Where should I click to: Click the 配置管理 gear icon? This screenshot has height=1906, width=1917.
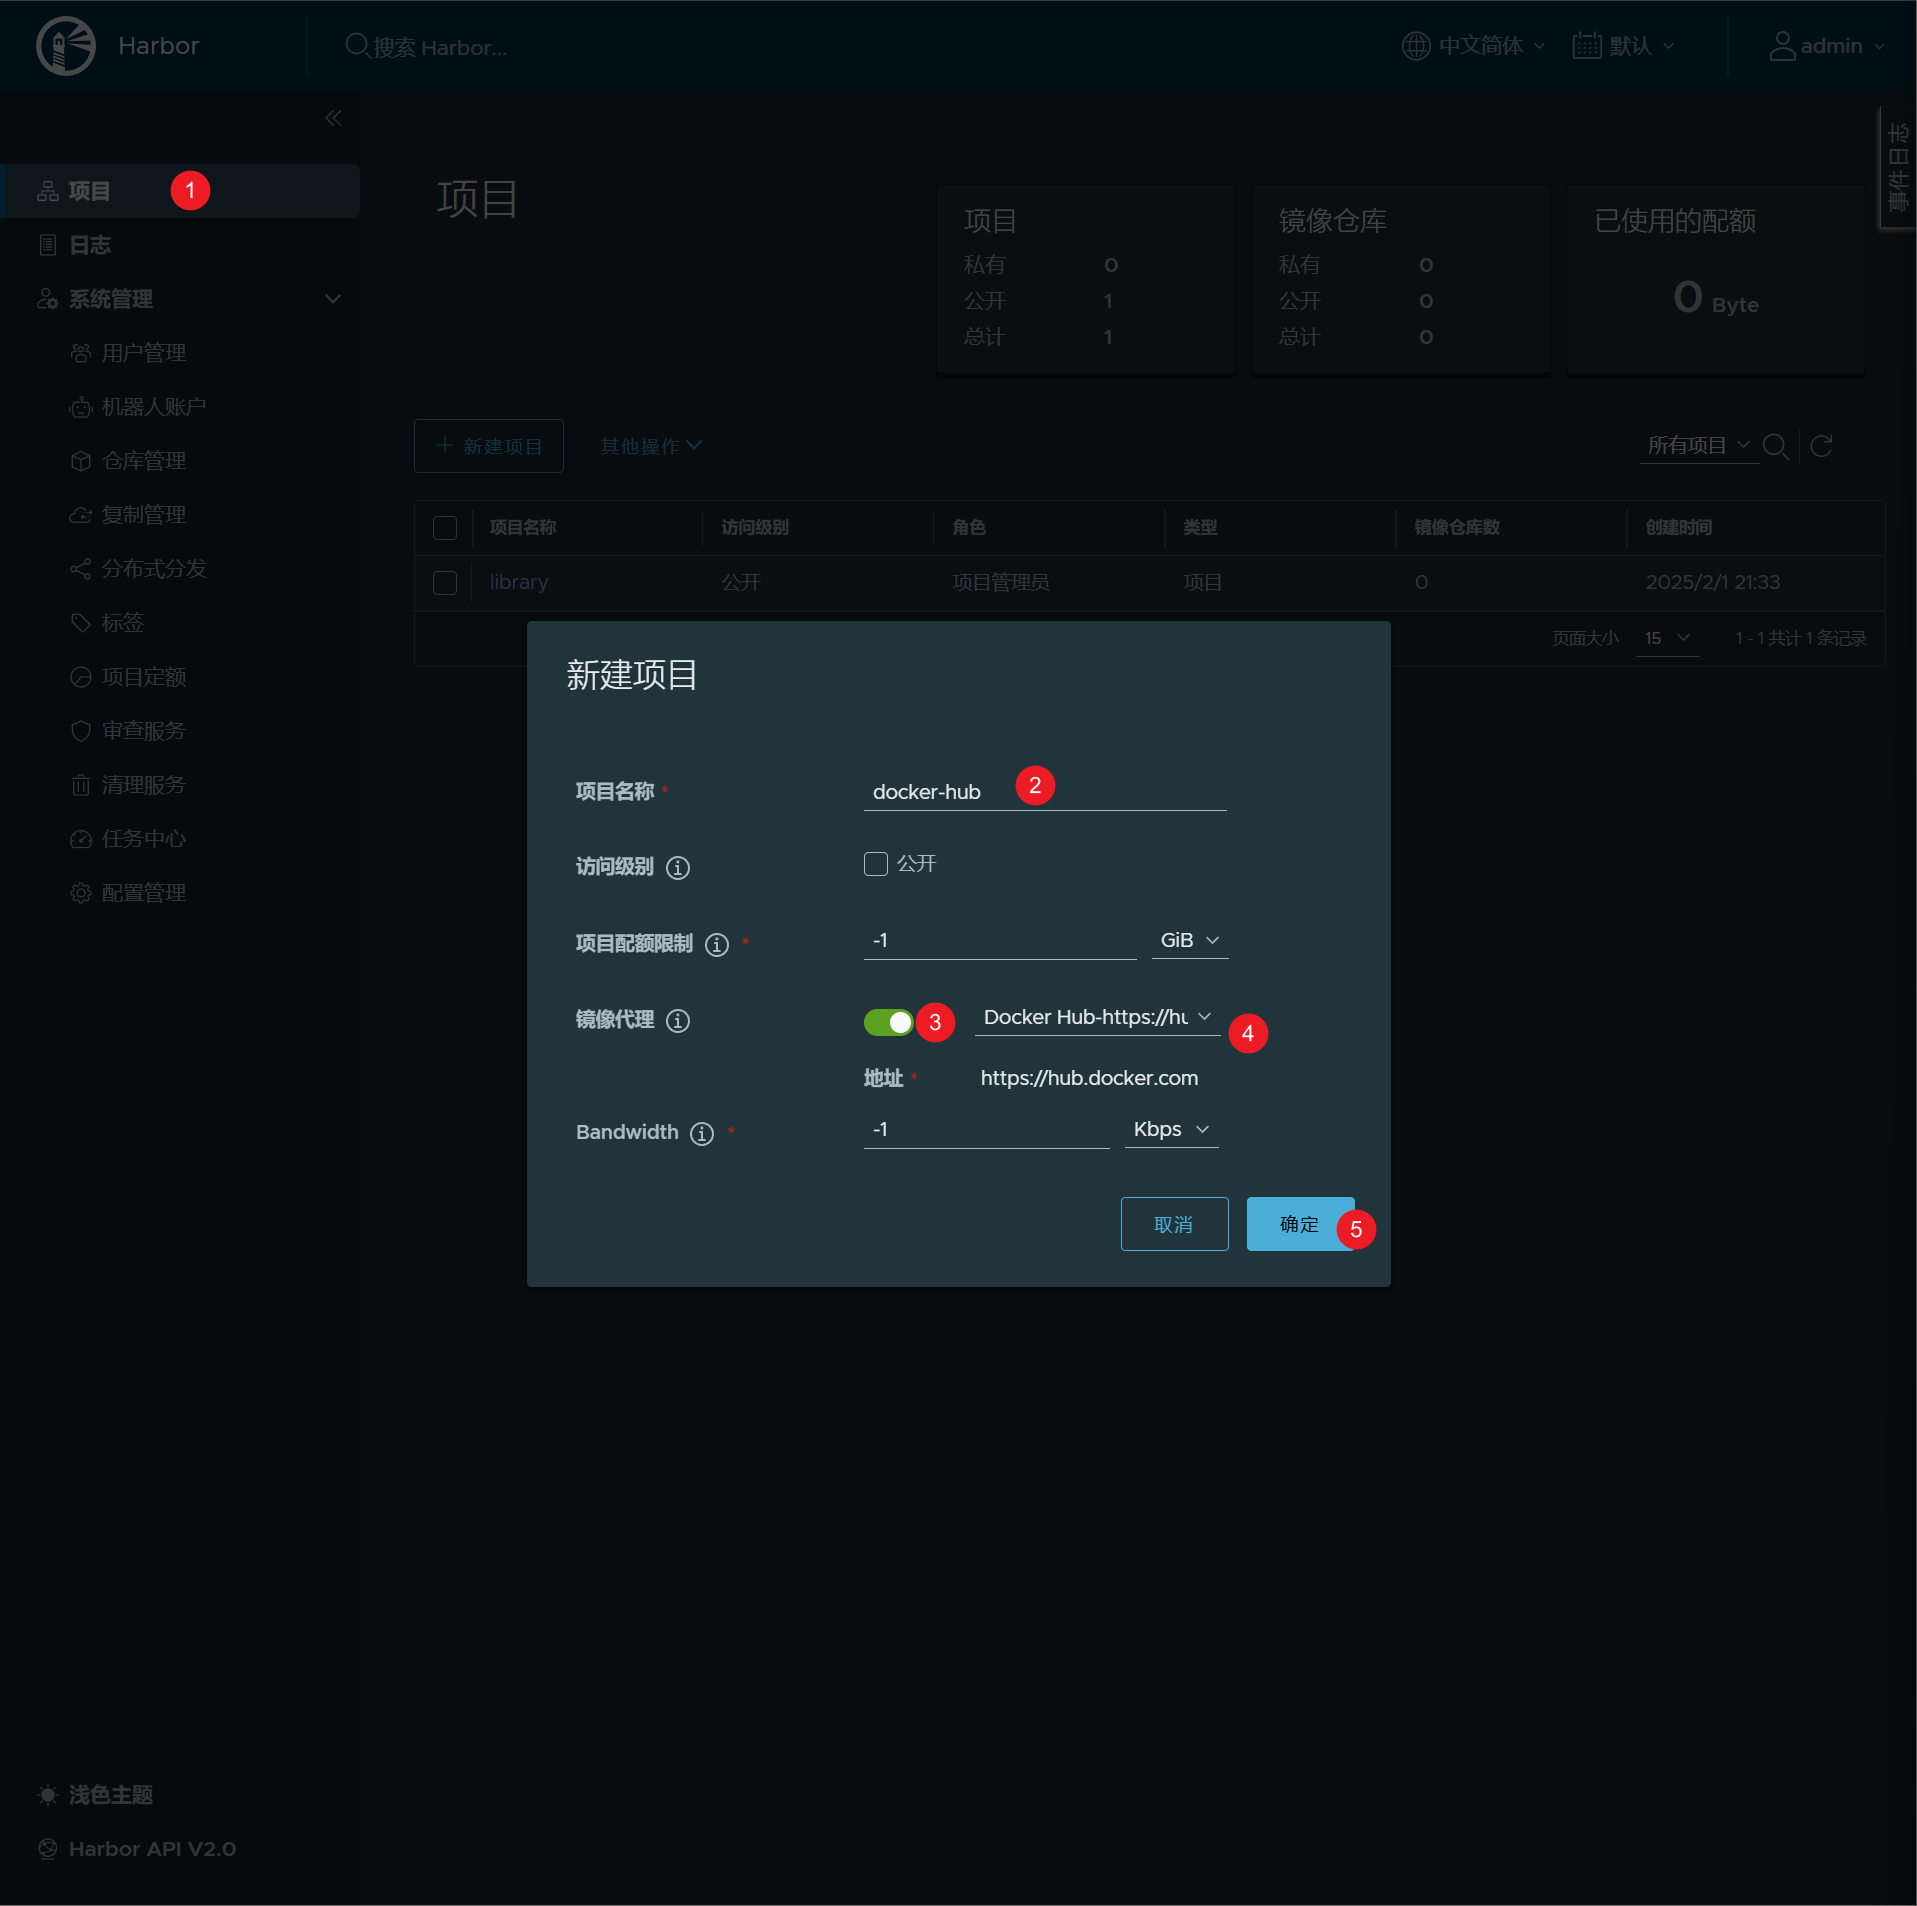pos(81,893)
